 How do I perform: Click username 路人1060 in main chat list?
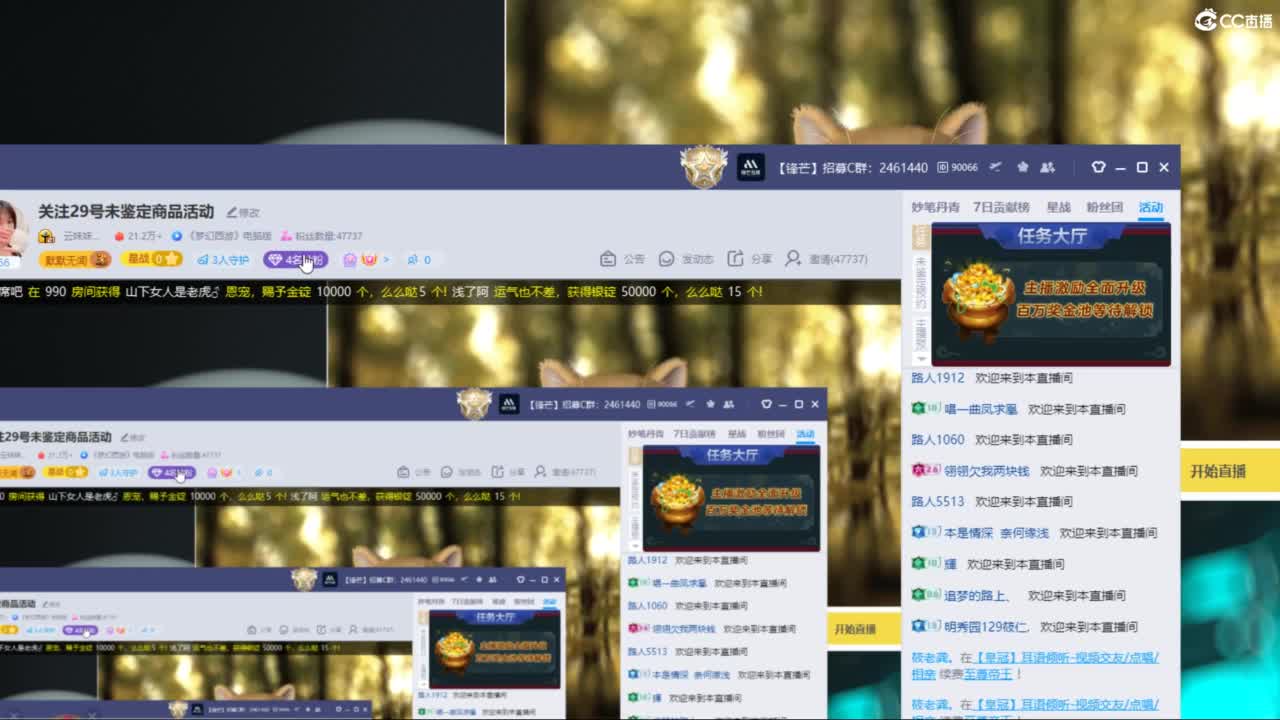938,440
